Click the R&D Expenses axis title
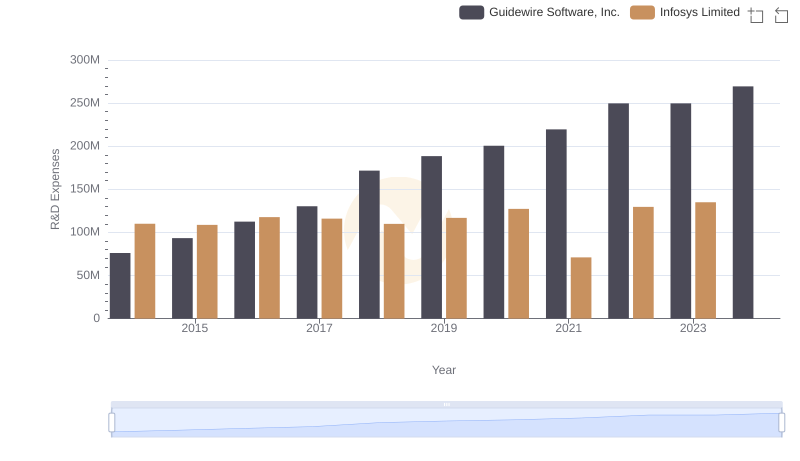 [x=55, y=189]
